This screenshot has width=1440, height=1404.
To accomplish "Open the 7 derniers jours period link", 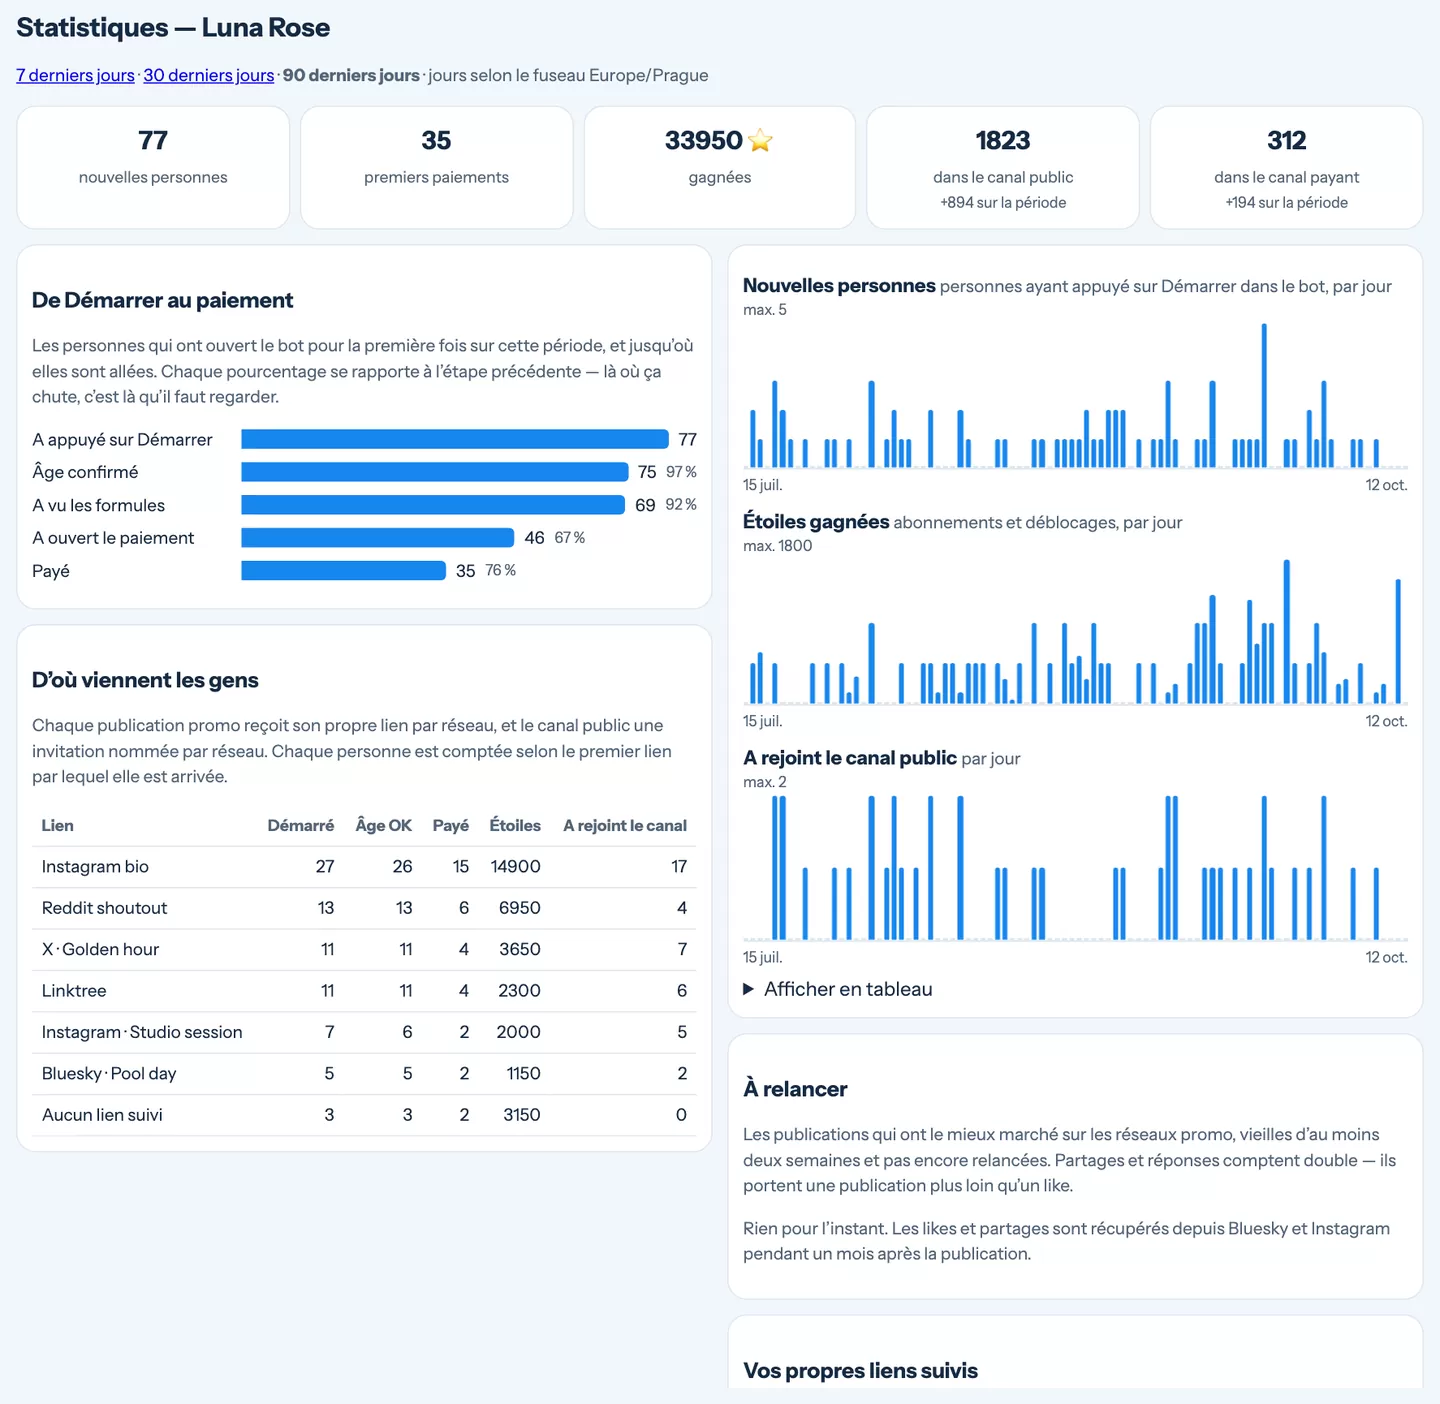I will click(75, 75).
